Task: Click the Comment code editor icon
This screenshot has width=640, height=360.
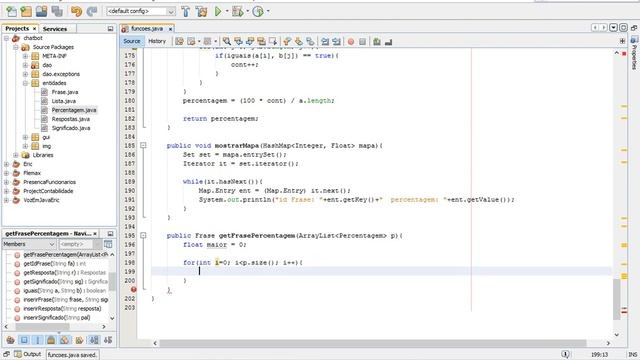Action: [x=377, y=41]
